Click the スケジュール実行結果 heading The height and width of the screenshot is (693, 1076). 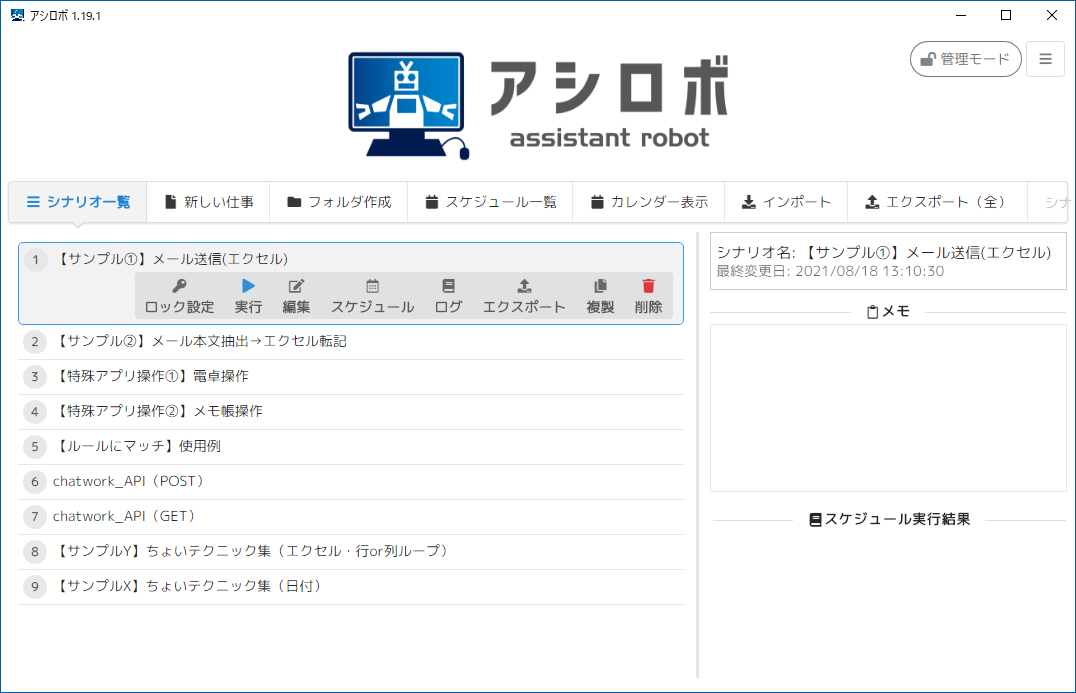(889, 519)
